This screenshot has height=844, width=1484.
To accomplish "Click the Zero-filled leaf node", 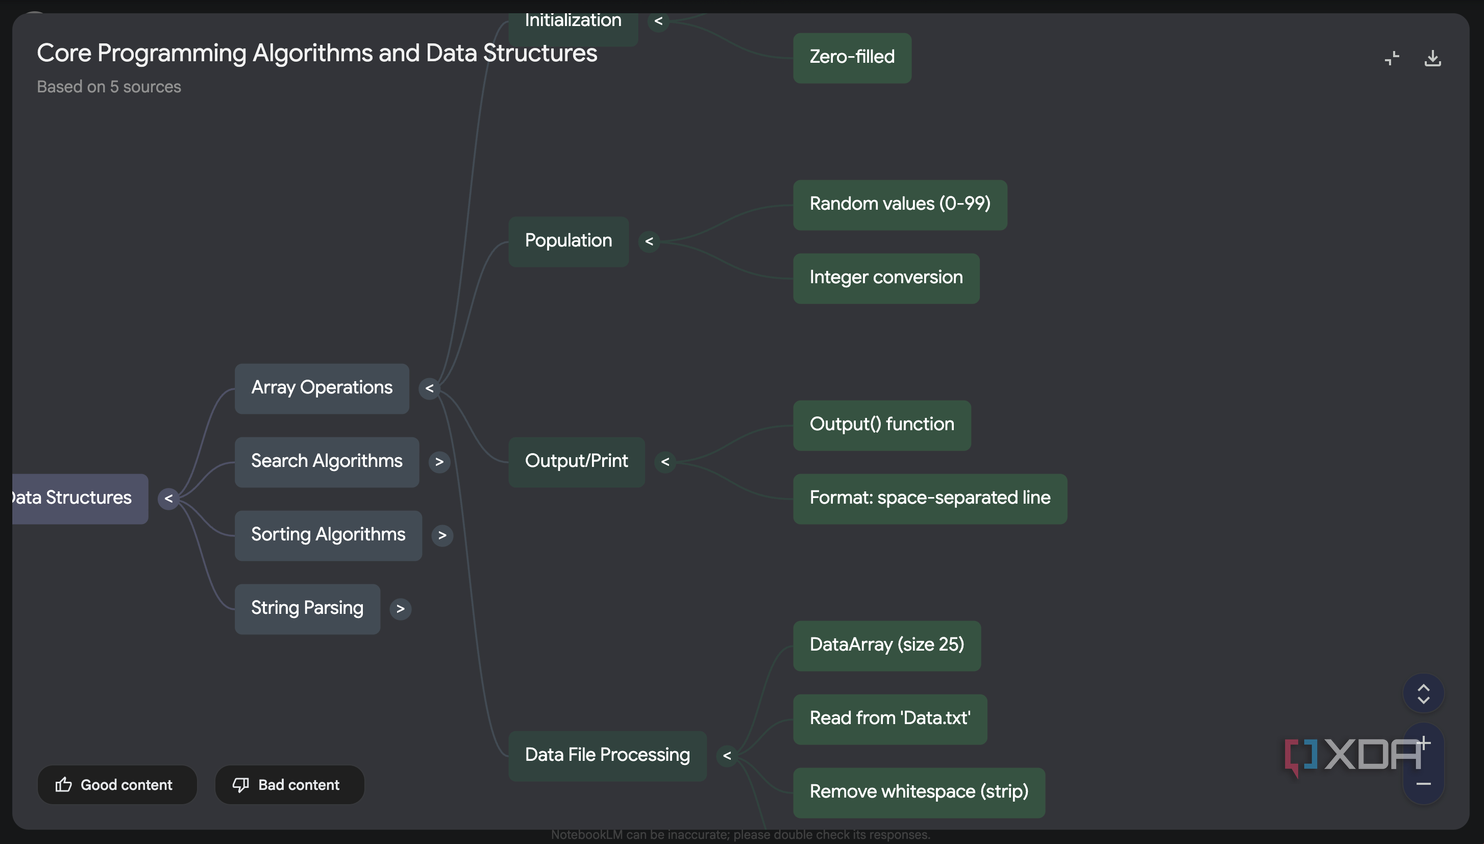I will 852,58.
